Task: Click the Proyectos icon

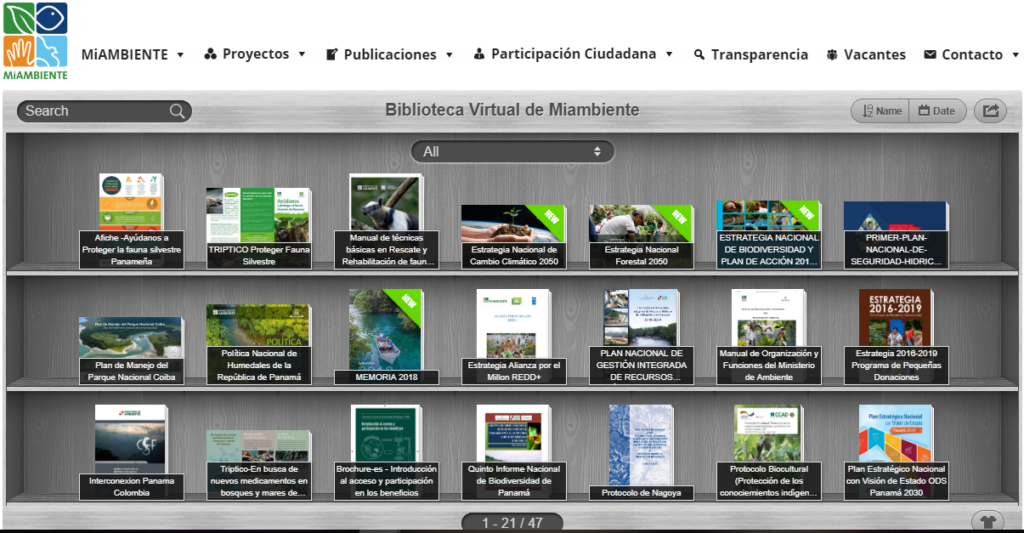Action: click(x=210, y=54)
